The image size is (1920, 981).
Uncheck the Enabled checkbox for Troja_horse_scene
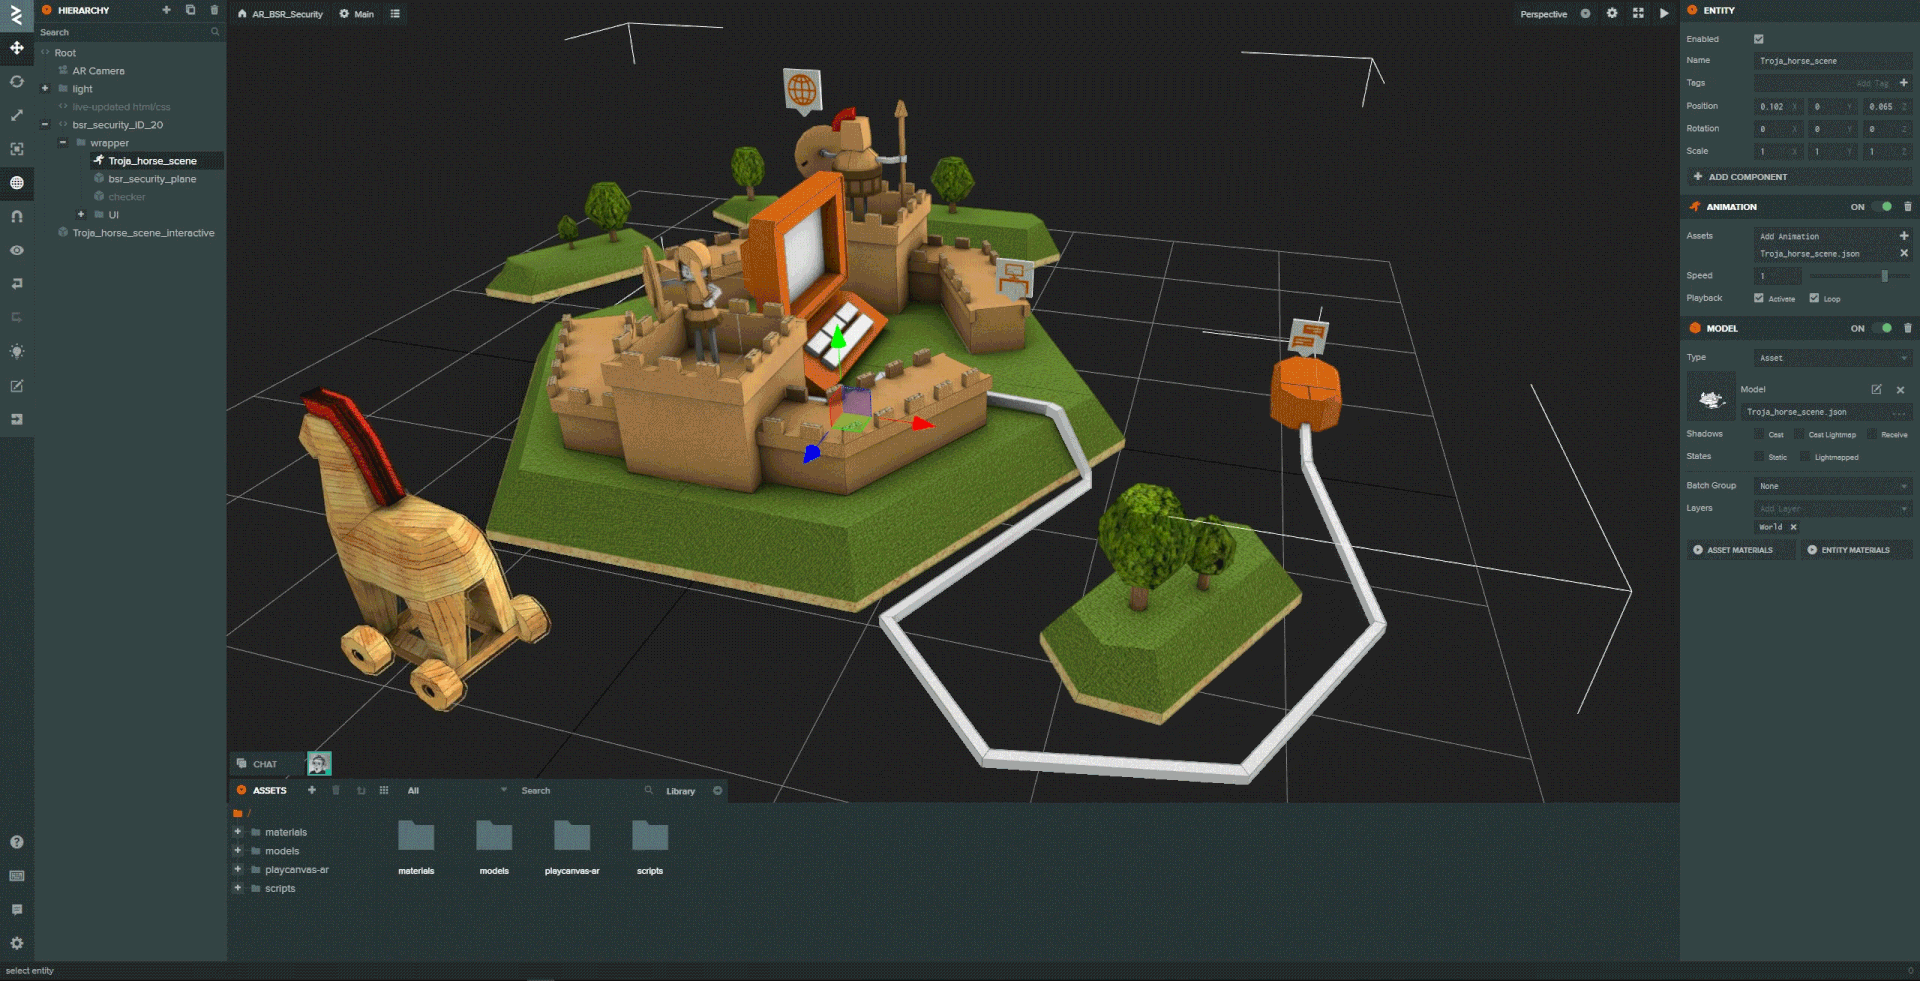tap(1758, 39)
